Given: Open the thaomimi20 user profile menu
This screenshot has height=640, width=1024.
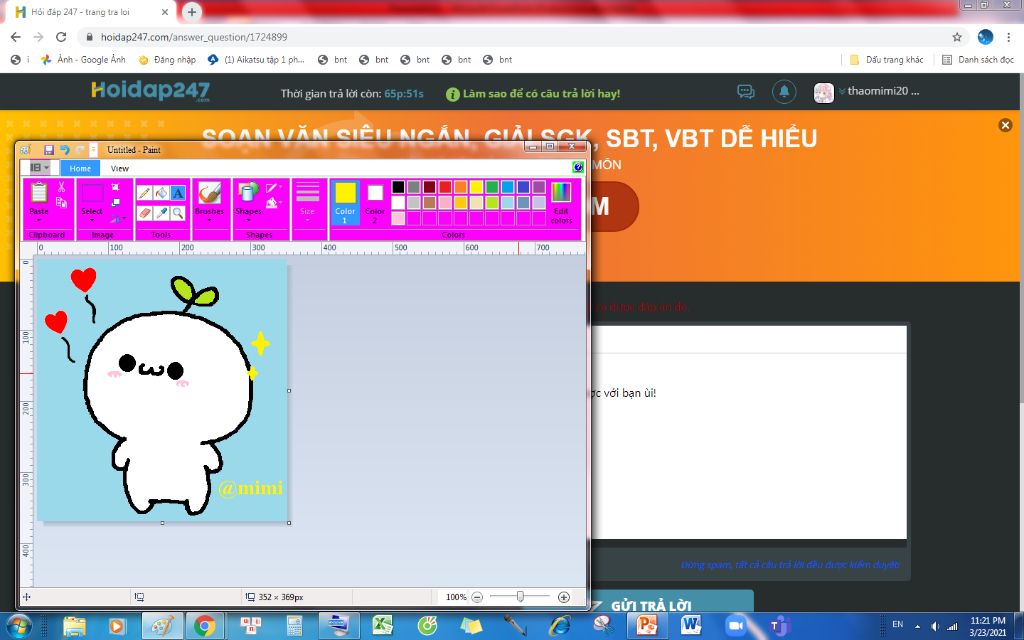Looking at the screenshot, I should coord(867,91).
